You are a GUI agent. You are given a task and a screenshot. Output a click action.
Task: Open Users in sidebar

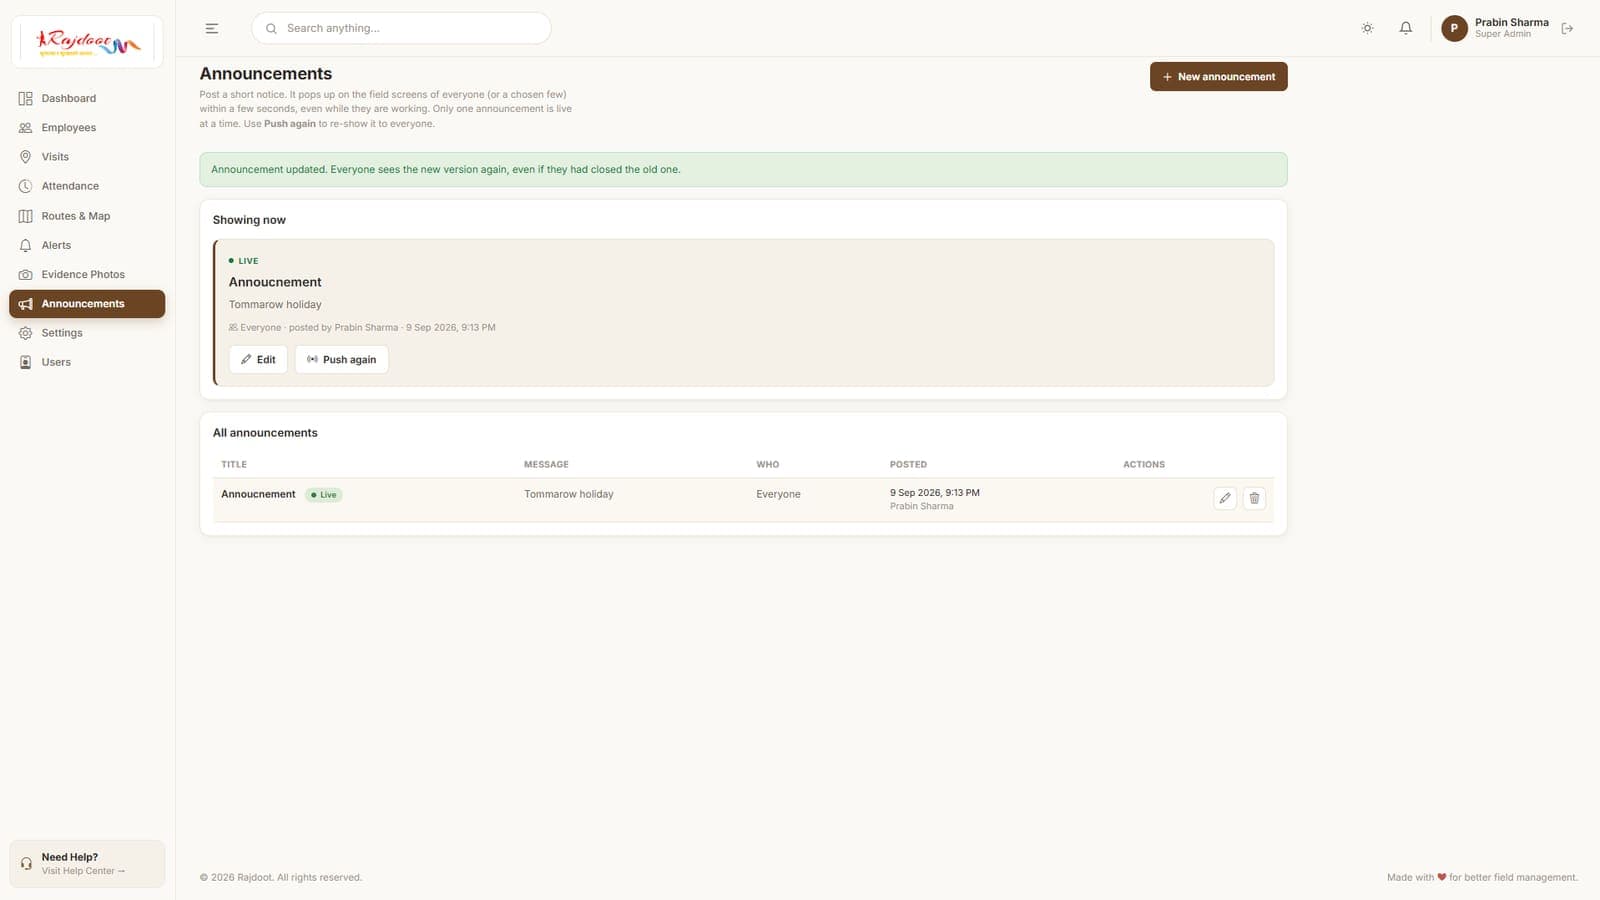click(x=87, y=362)
